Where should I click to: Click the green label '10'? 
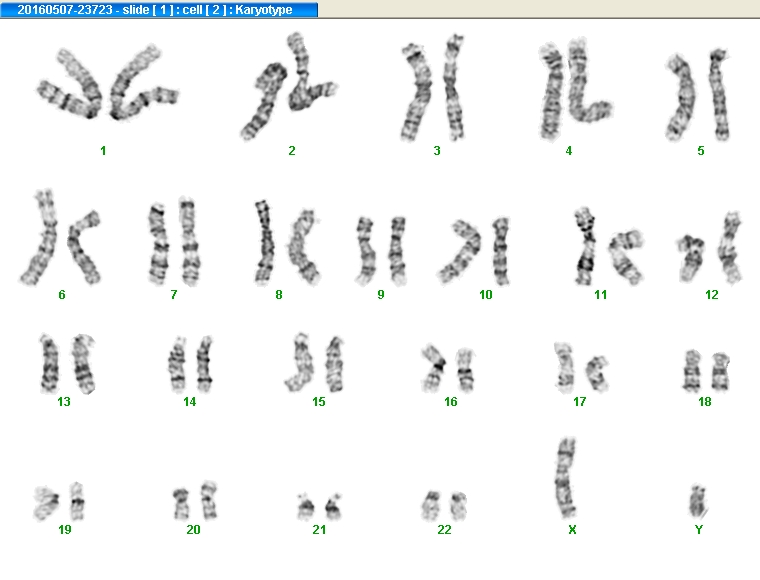[x=486, y=295]
